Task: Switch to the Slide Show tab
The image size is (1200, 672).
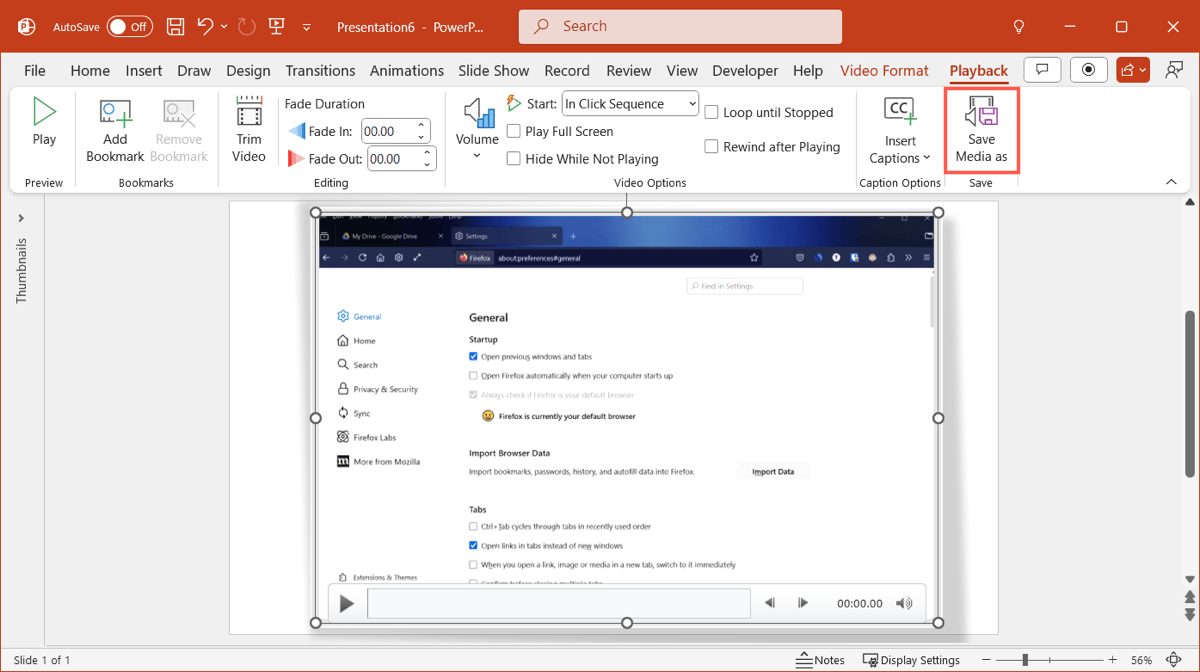Action: pos(494,70)
